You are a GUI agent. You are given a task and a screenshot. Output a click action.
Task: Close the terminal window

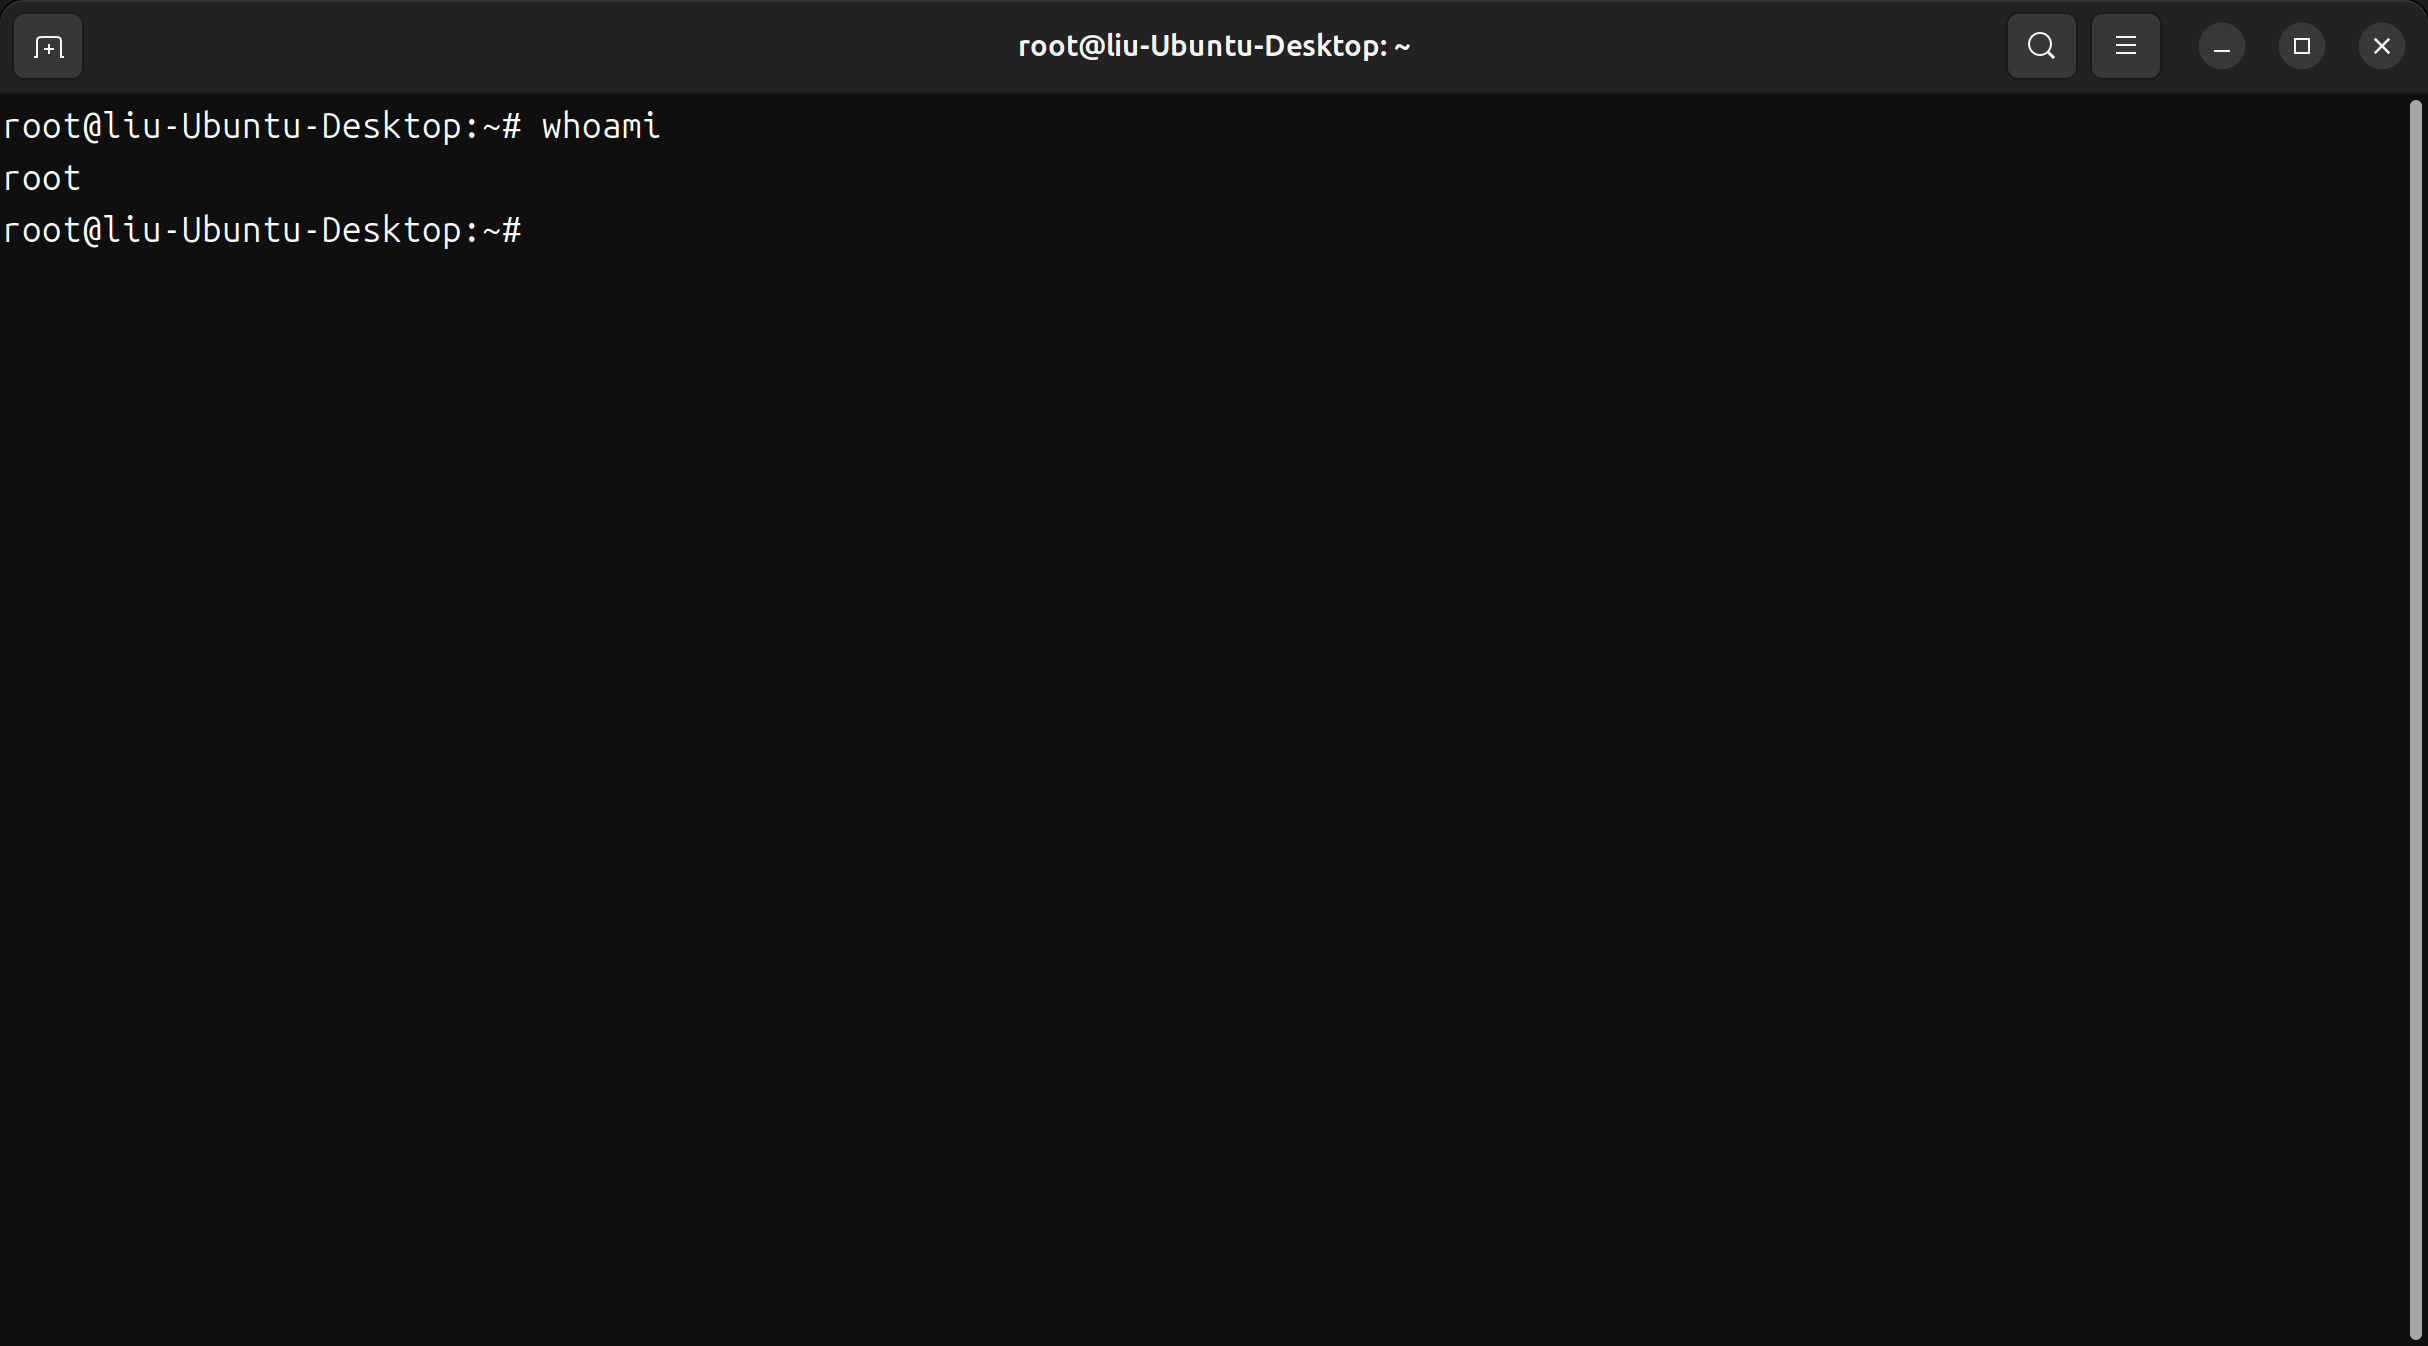(2381, 47)
